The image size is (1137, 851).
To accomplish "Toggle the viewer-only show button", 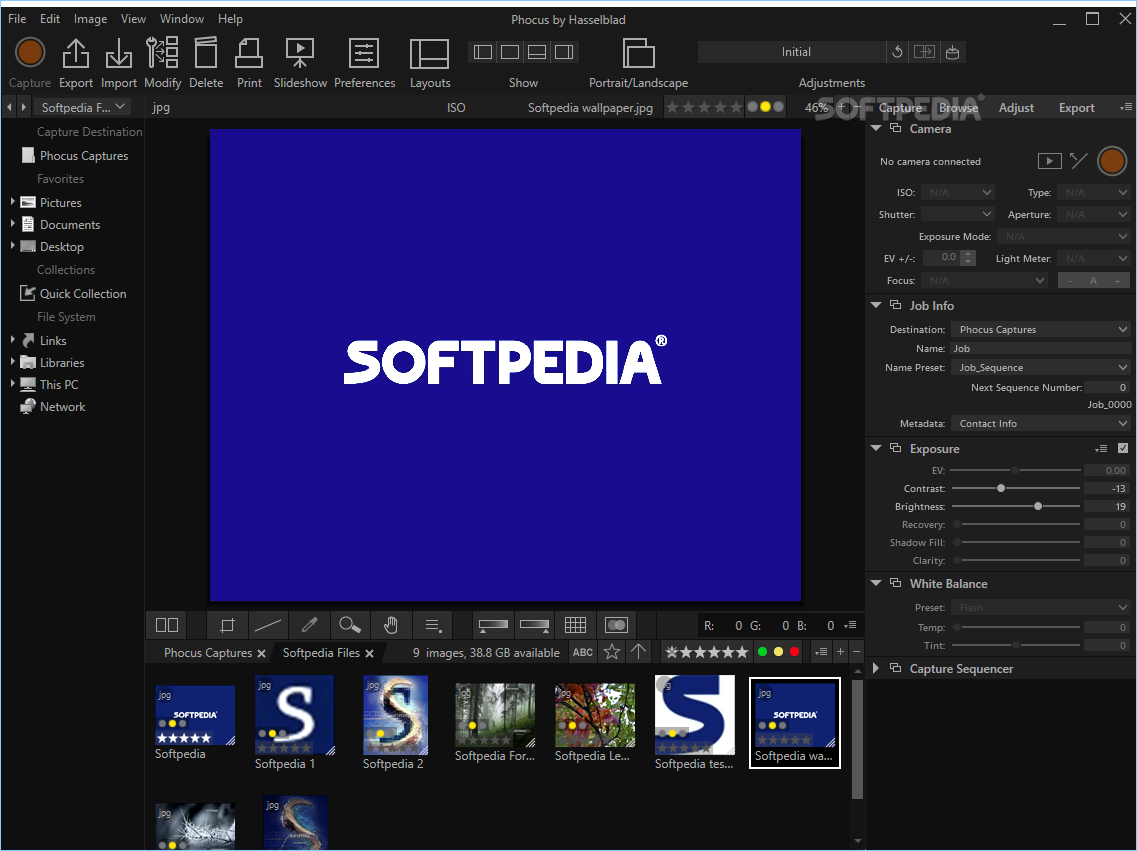I will pos(510,51).
